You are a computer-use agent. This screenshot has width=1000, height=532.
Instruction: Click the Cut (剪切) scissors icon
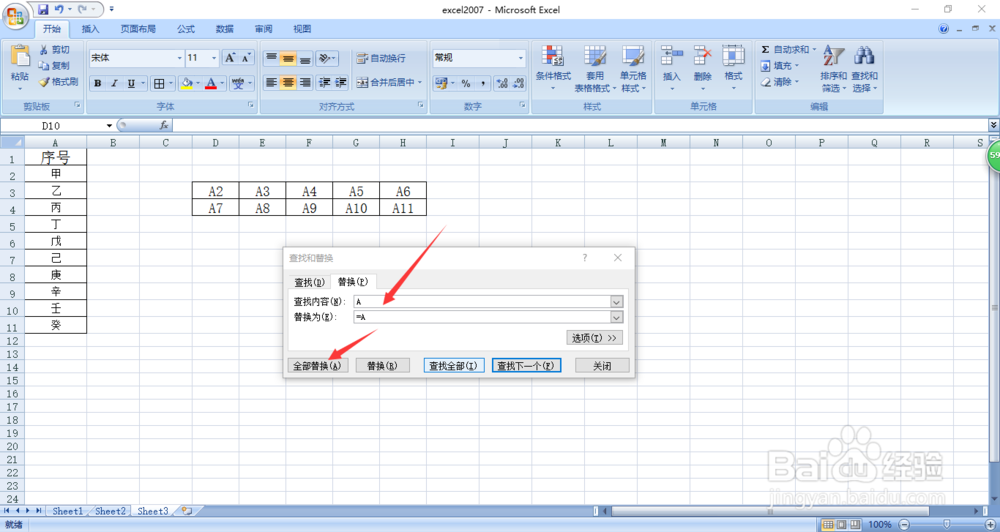tap(43, 50)
